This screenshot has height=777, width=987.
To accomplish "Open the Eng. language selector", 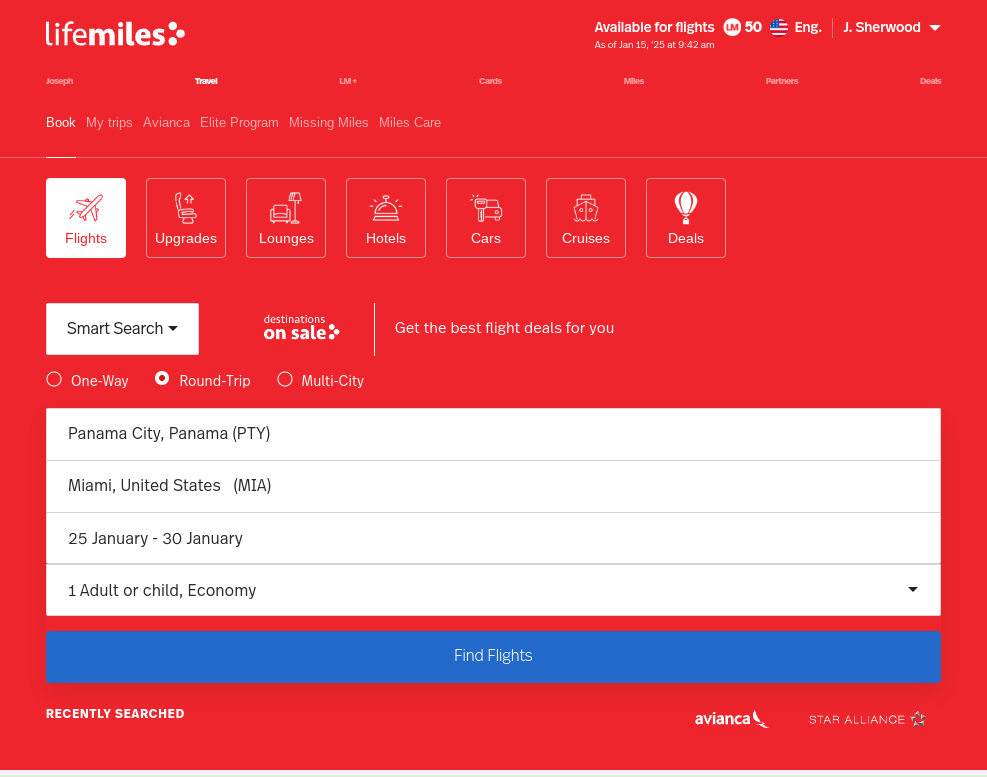I will (808, 27).
